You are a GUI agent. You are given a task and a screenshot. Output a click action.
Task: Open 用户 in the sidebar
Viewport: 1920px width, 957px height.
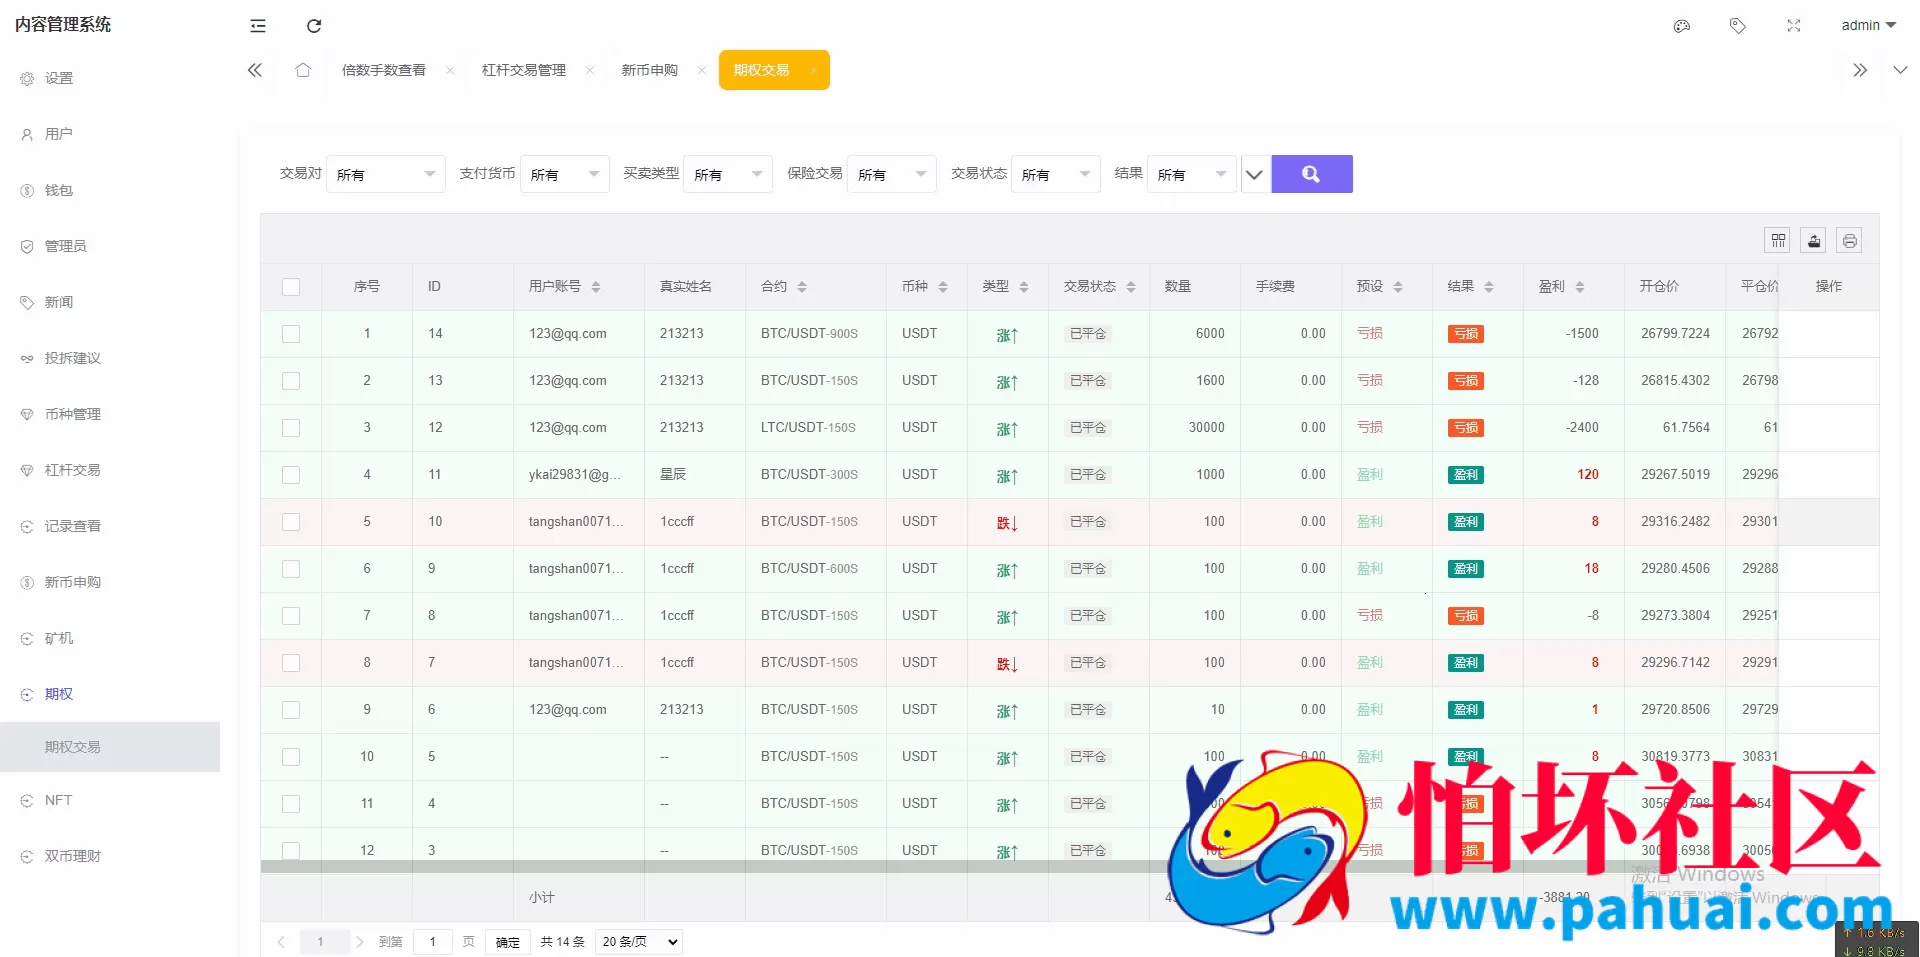click(x=110, y=134)
